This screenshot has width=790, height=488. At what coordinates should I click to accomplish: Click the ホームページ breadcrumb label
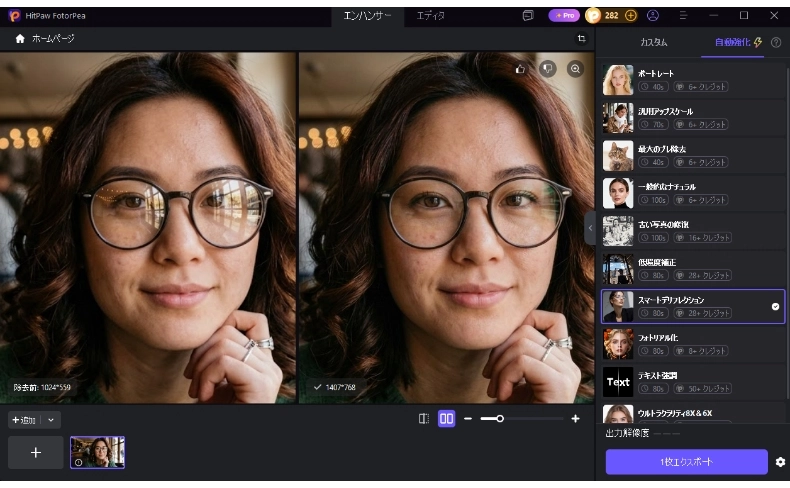pyautogui.click(x=53, y=39)
